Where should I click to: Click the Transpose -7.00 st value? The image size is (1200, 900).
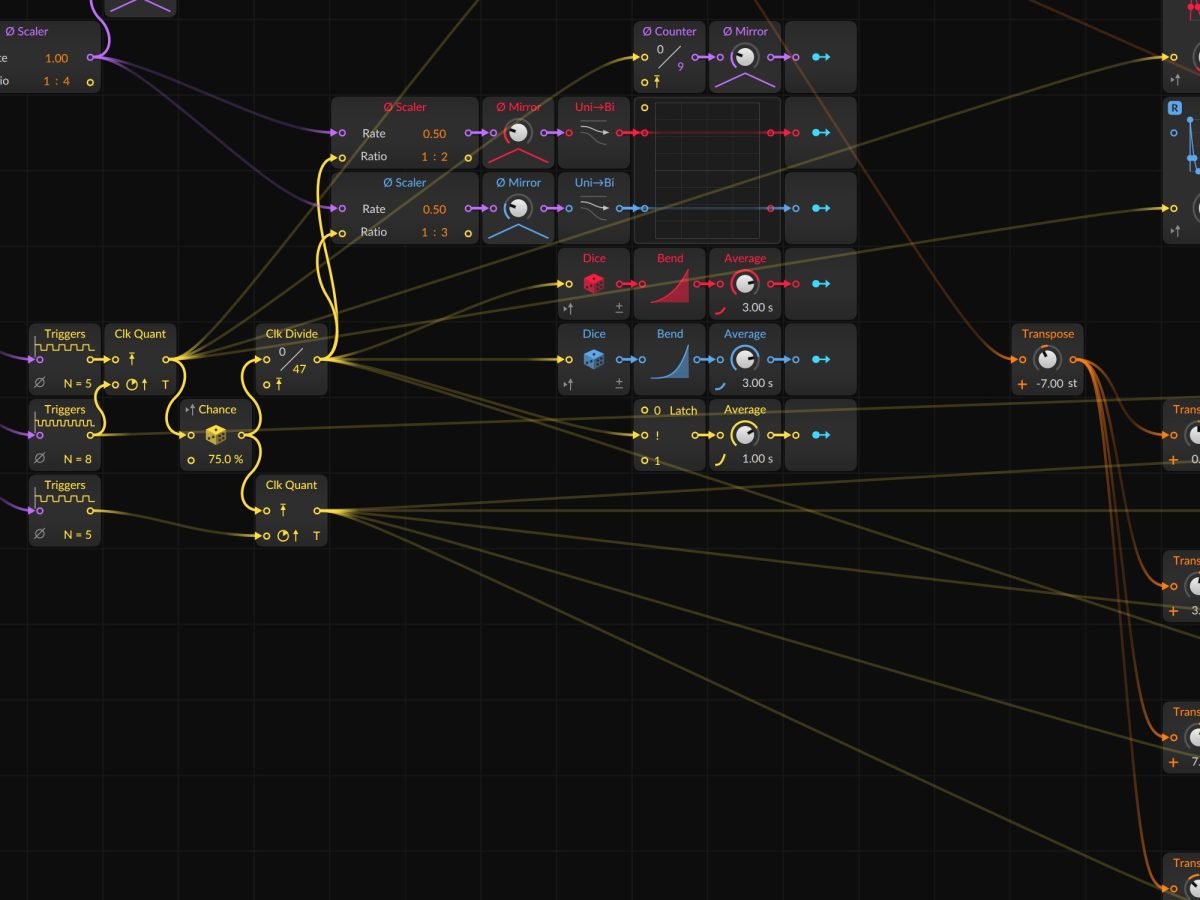point(1058,384)
